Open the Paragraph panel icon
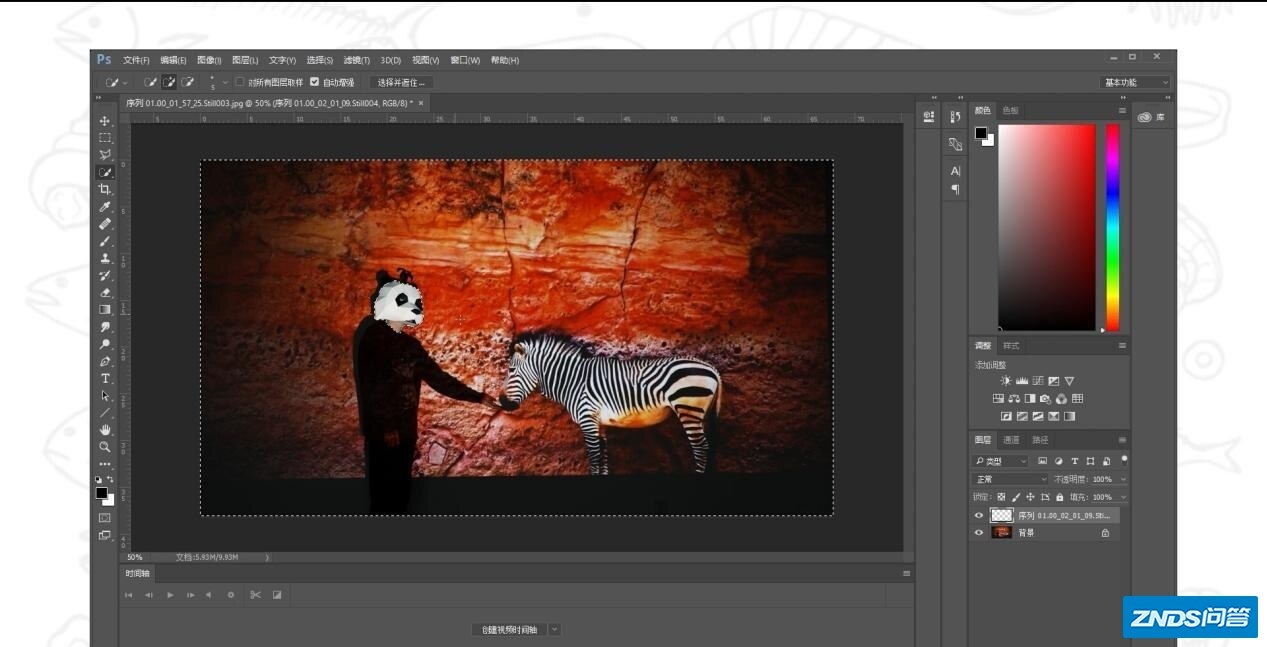 point(955,188)
